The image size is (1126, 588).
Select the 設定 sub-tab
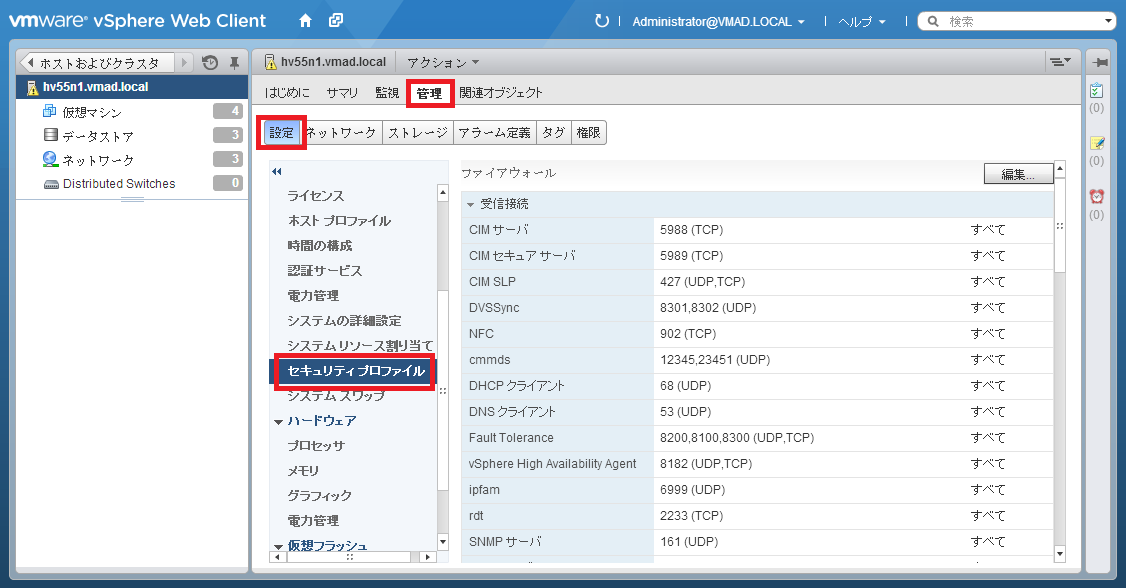click(x=282, y=133)
